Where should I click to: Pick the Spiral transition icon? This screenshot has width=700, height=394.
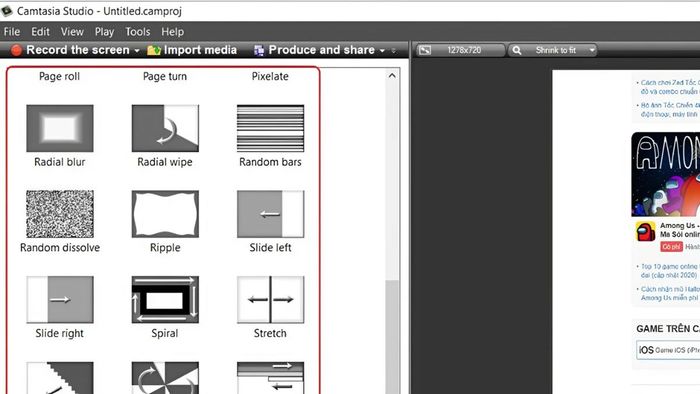165,300
